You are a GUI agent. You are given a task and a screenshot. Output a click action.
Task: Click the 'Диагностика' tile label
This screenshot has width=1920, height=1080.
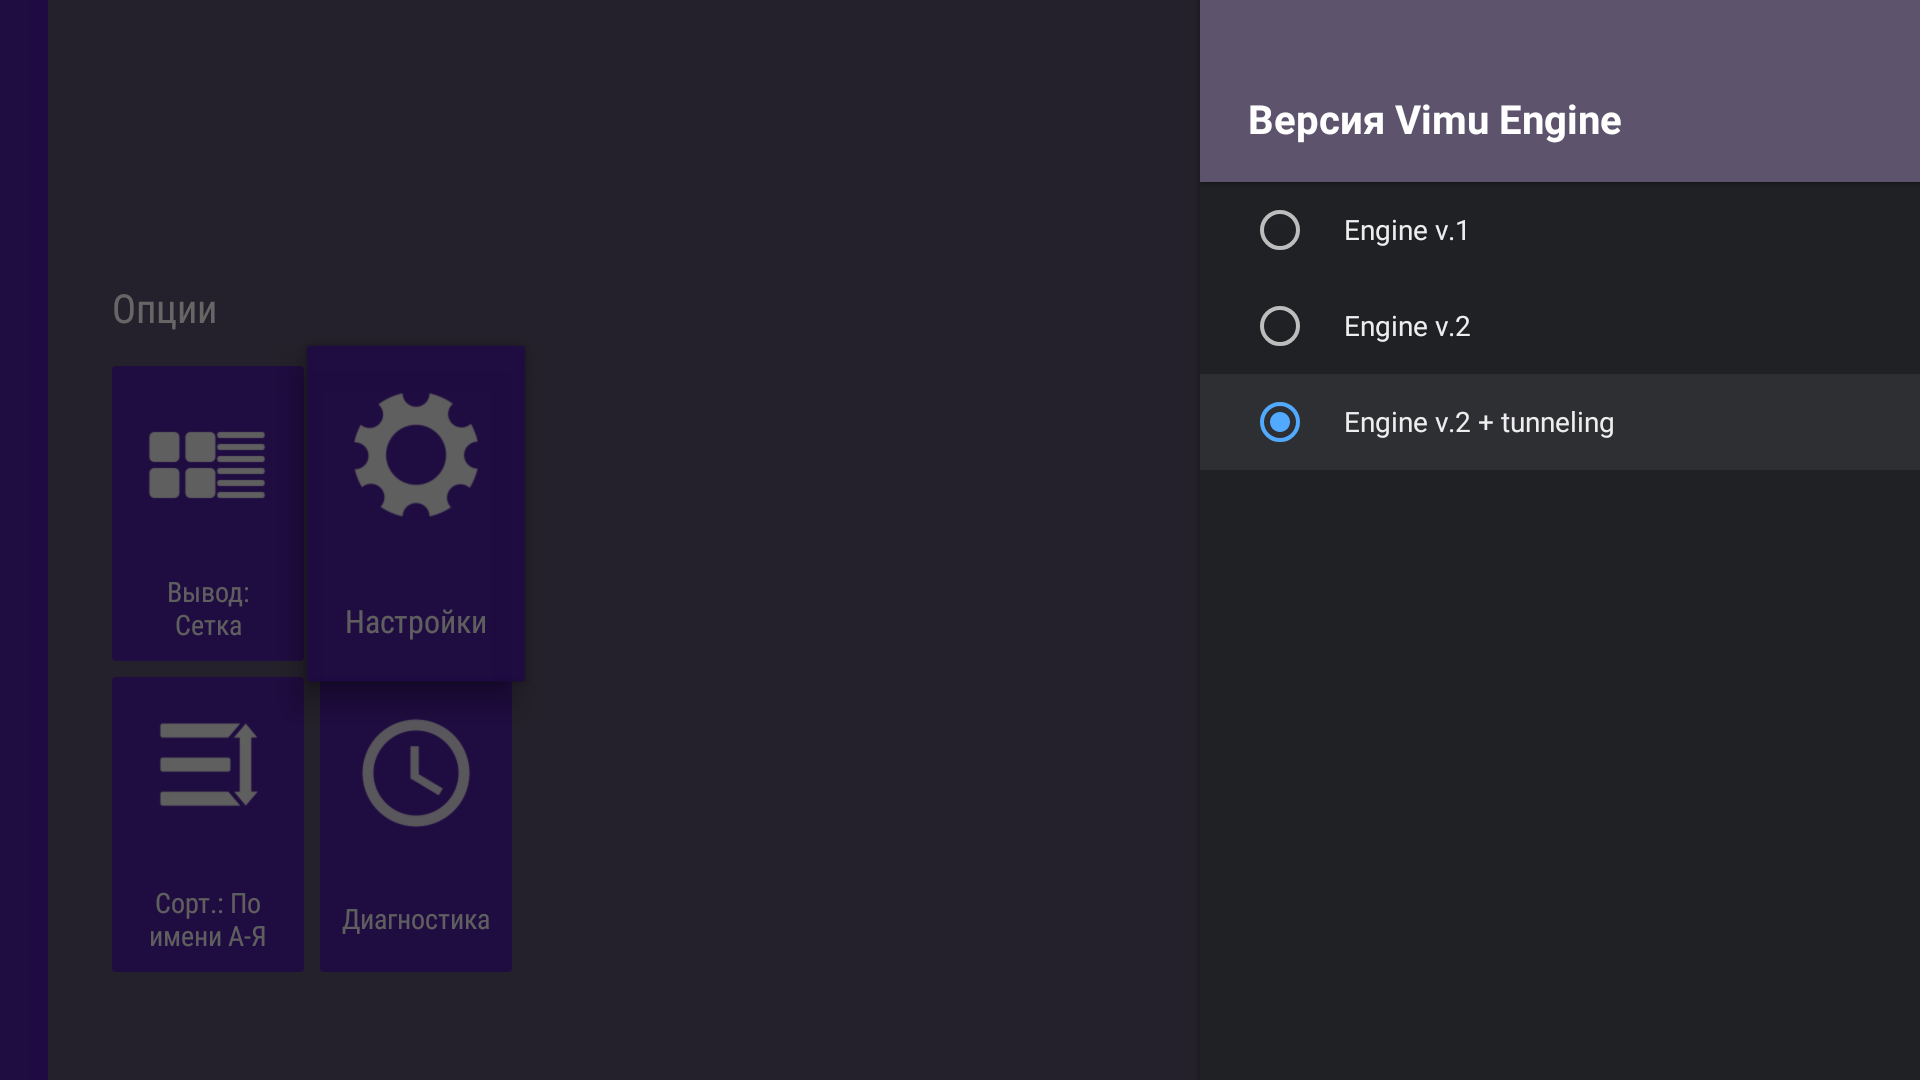coord(416,920)
